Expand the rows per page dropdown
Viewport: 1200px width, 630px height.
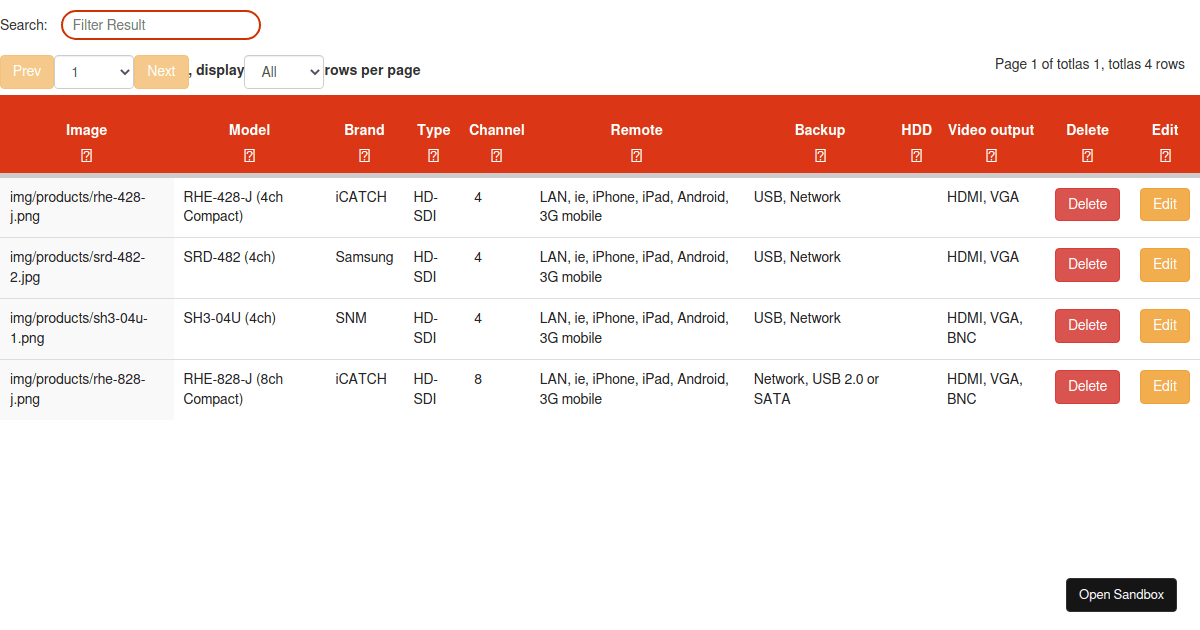[284, 72]
